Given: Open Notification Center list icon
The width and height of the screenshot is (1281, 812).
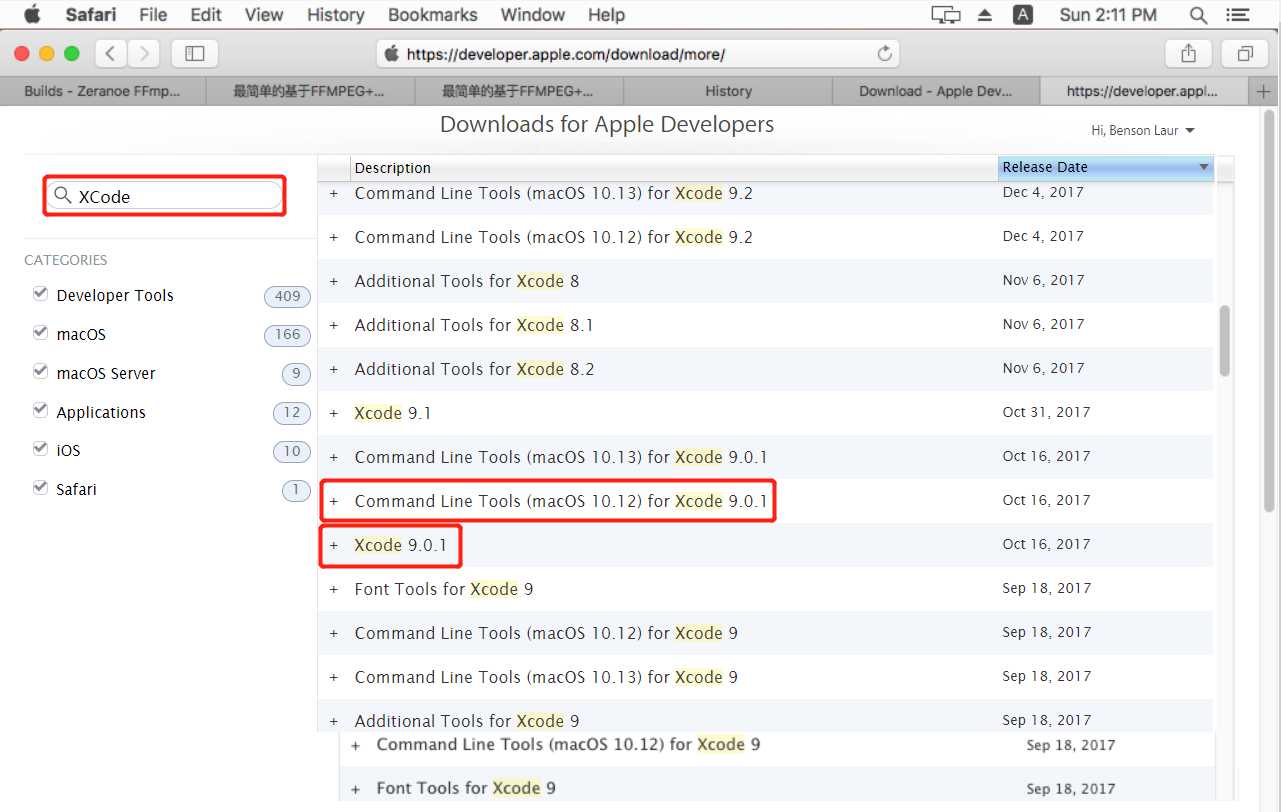Looking at the screenshot, I should [1238, 15].
